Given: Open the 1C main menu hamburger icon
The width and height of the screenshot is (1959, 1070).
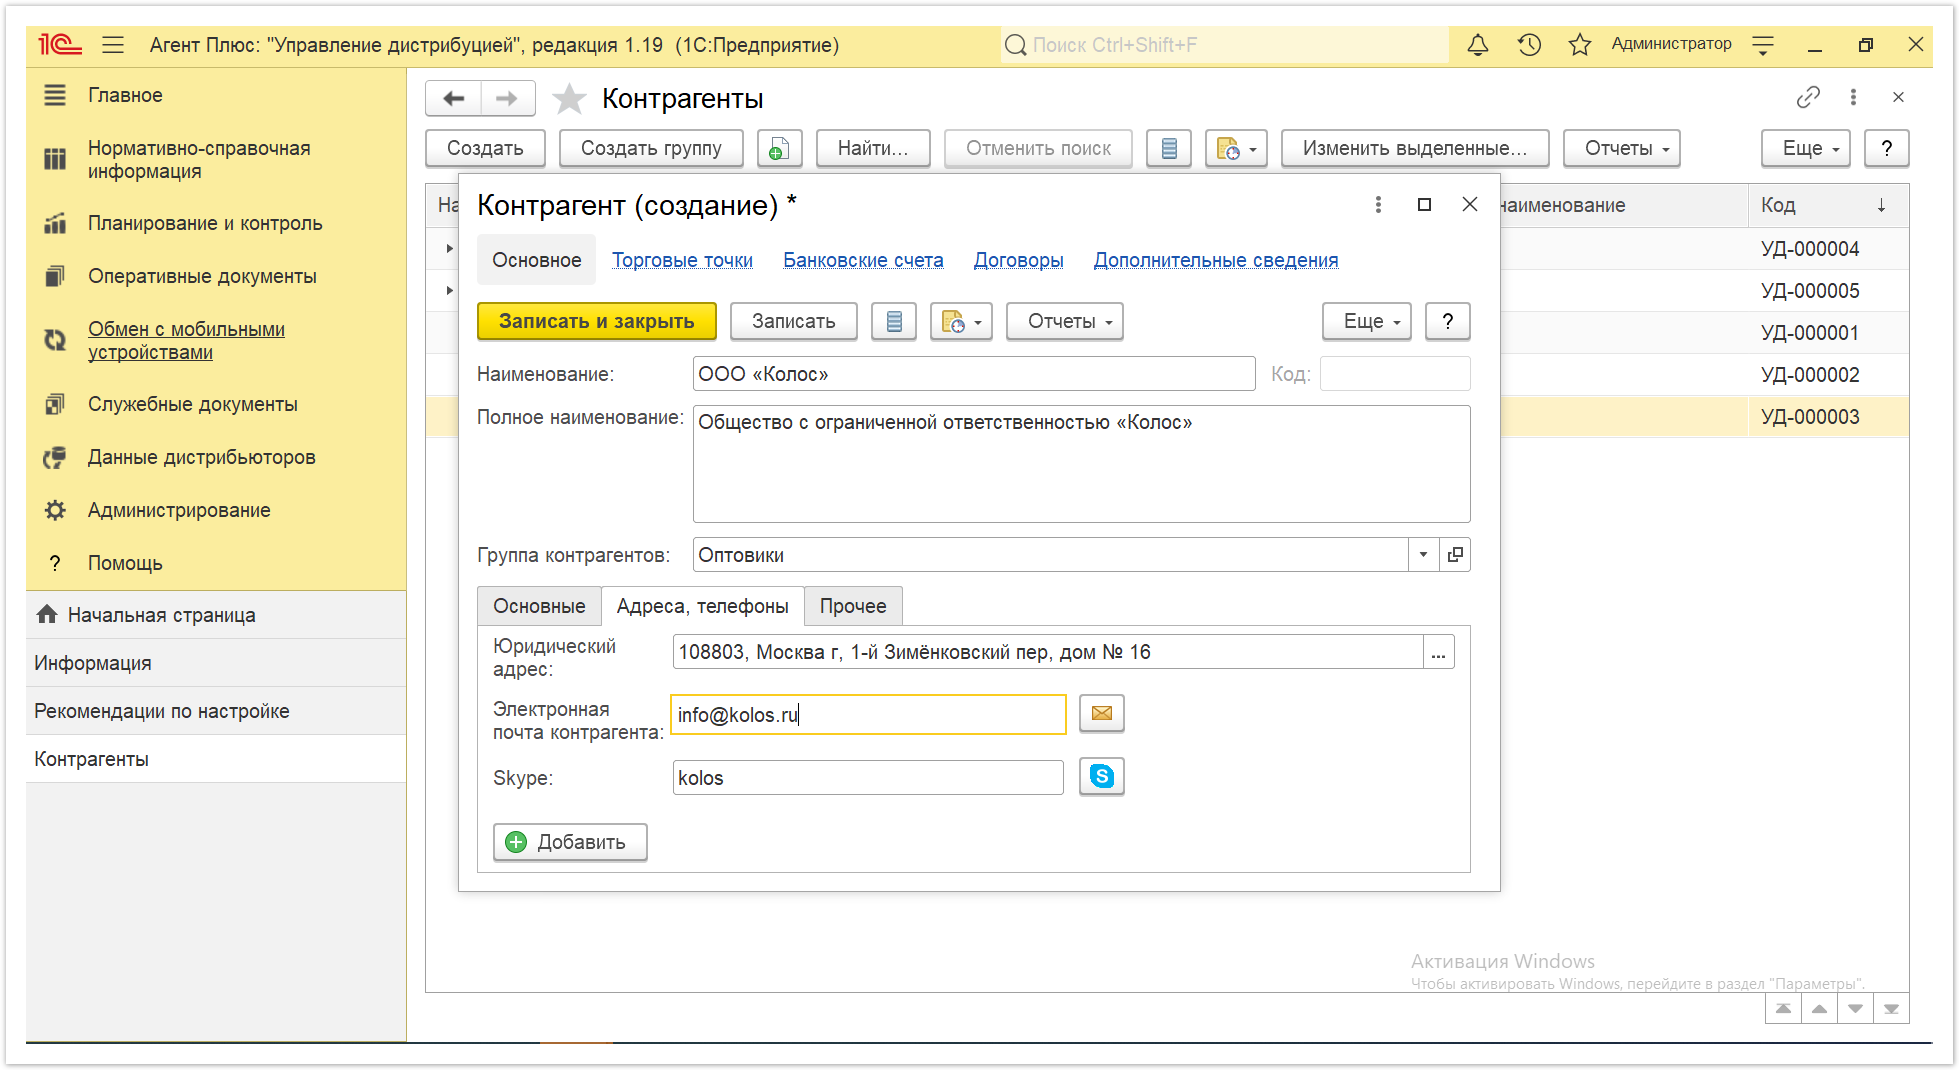Looking at the screenshot, I should [113, 45].
